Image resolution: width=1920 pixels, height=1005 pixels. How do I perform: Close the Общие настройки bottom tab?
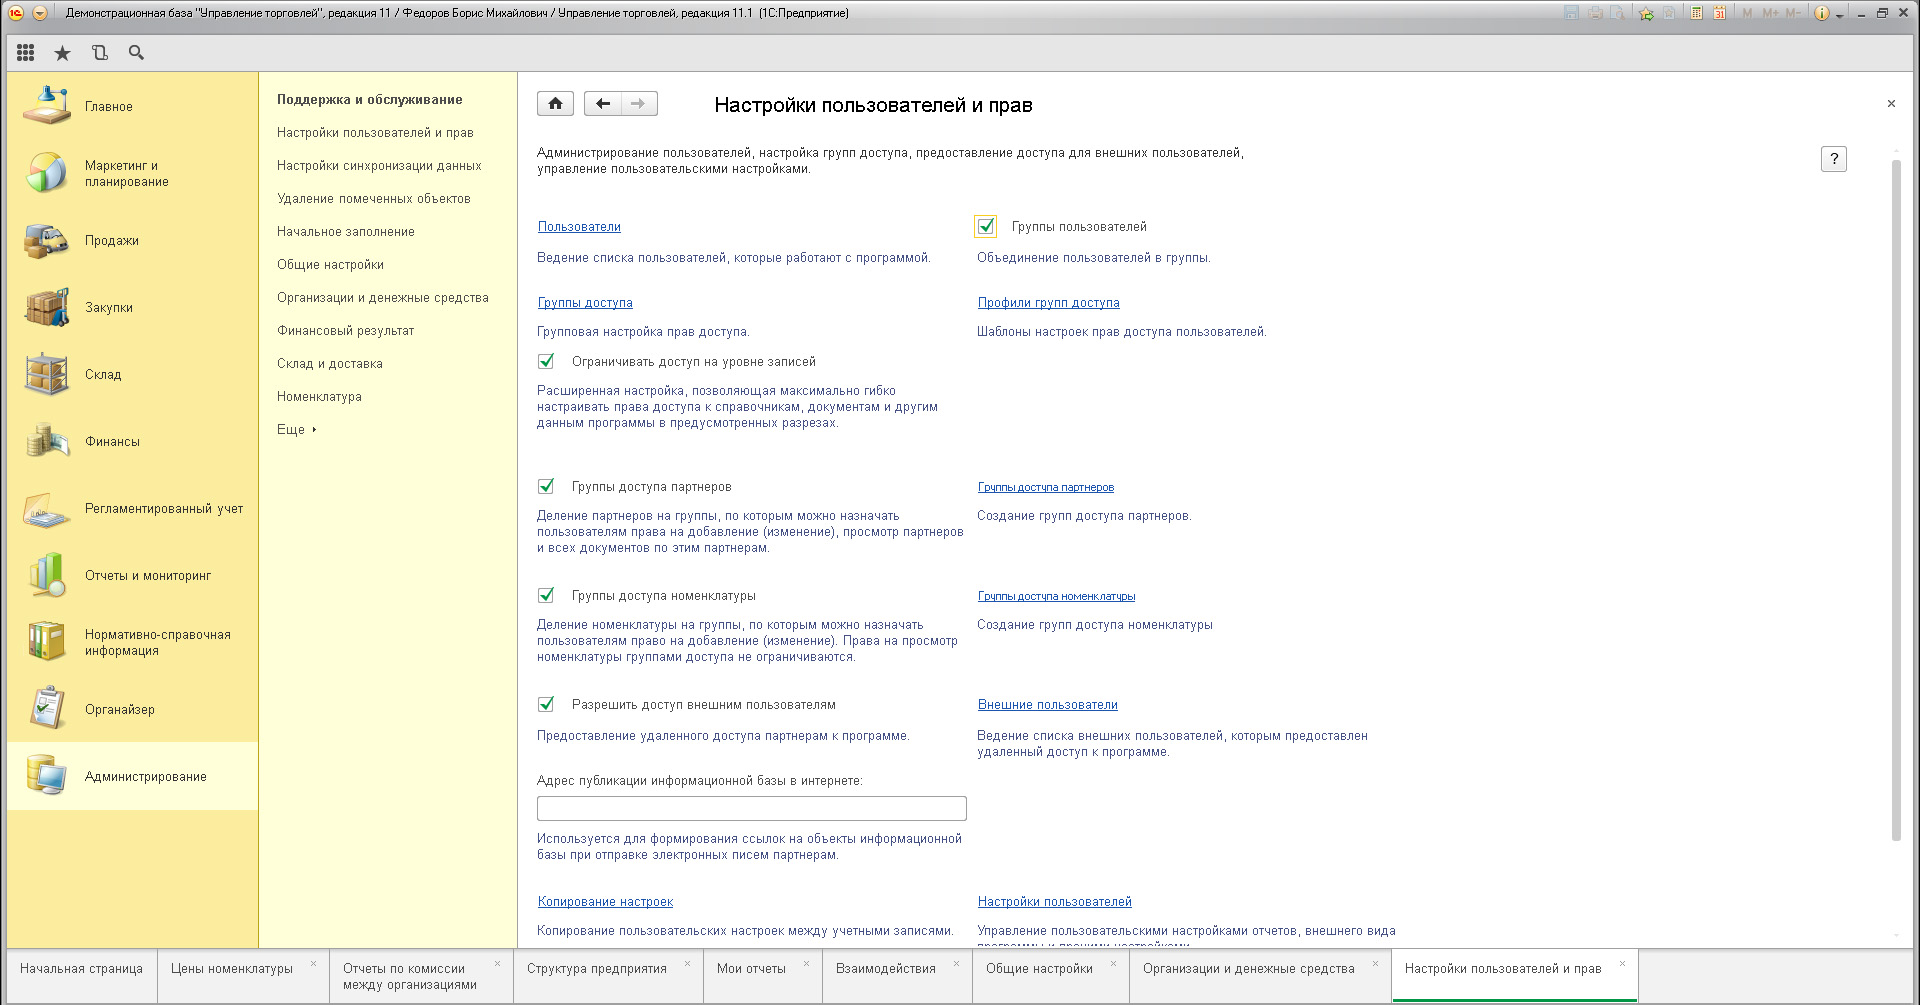pyautogui.click(x=1114, y=964)
